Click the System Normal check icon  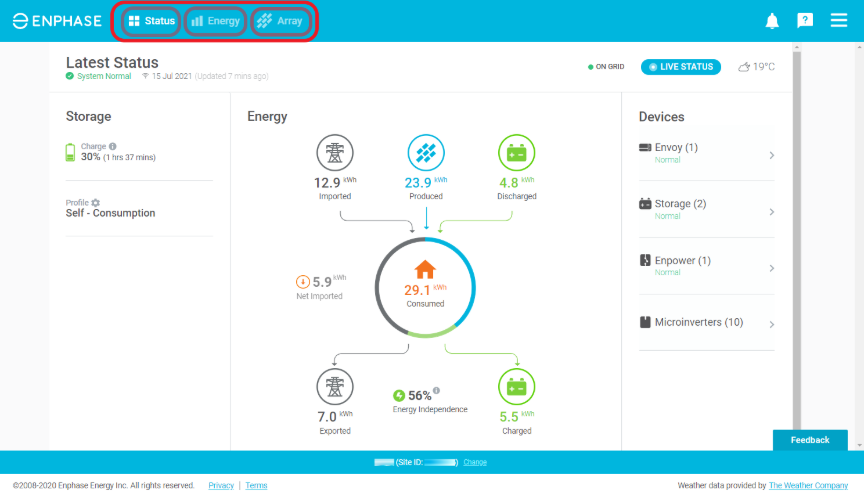69,76
